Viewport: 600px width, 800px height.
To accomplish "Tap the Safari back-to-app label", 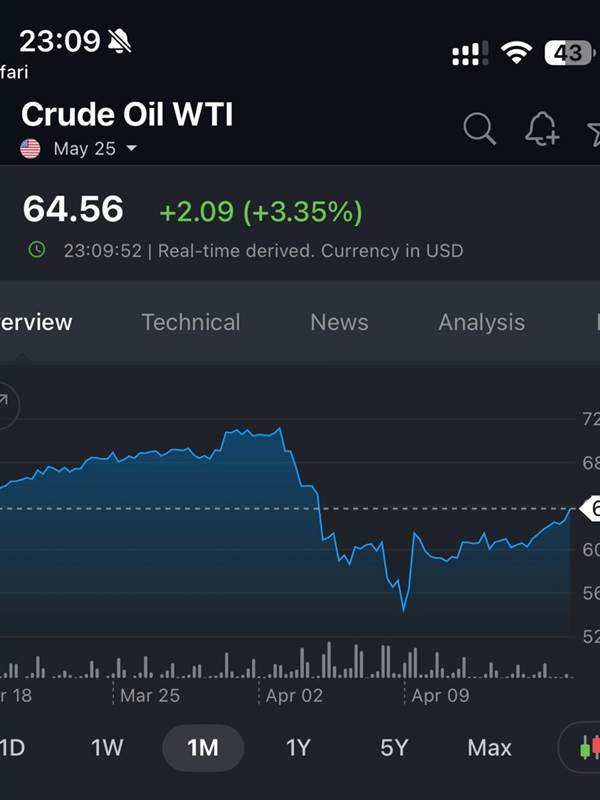I will tap(14, 72).
